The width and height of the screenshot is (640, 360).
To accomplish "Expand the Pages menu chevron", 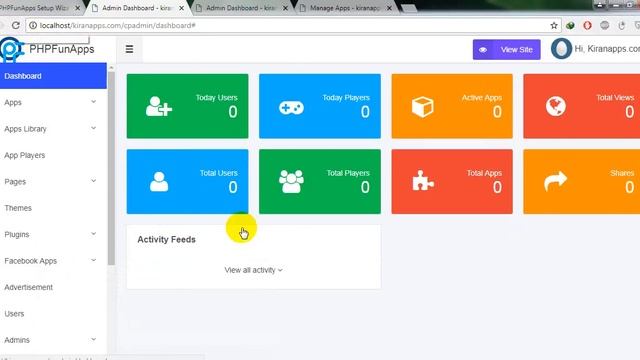I will [x=93, y=181].
